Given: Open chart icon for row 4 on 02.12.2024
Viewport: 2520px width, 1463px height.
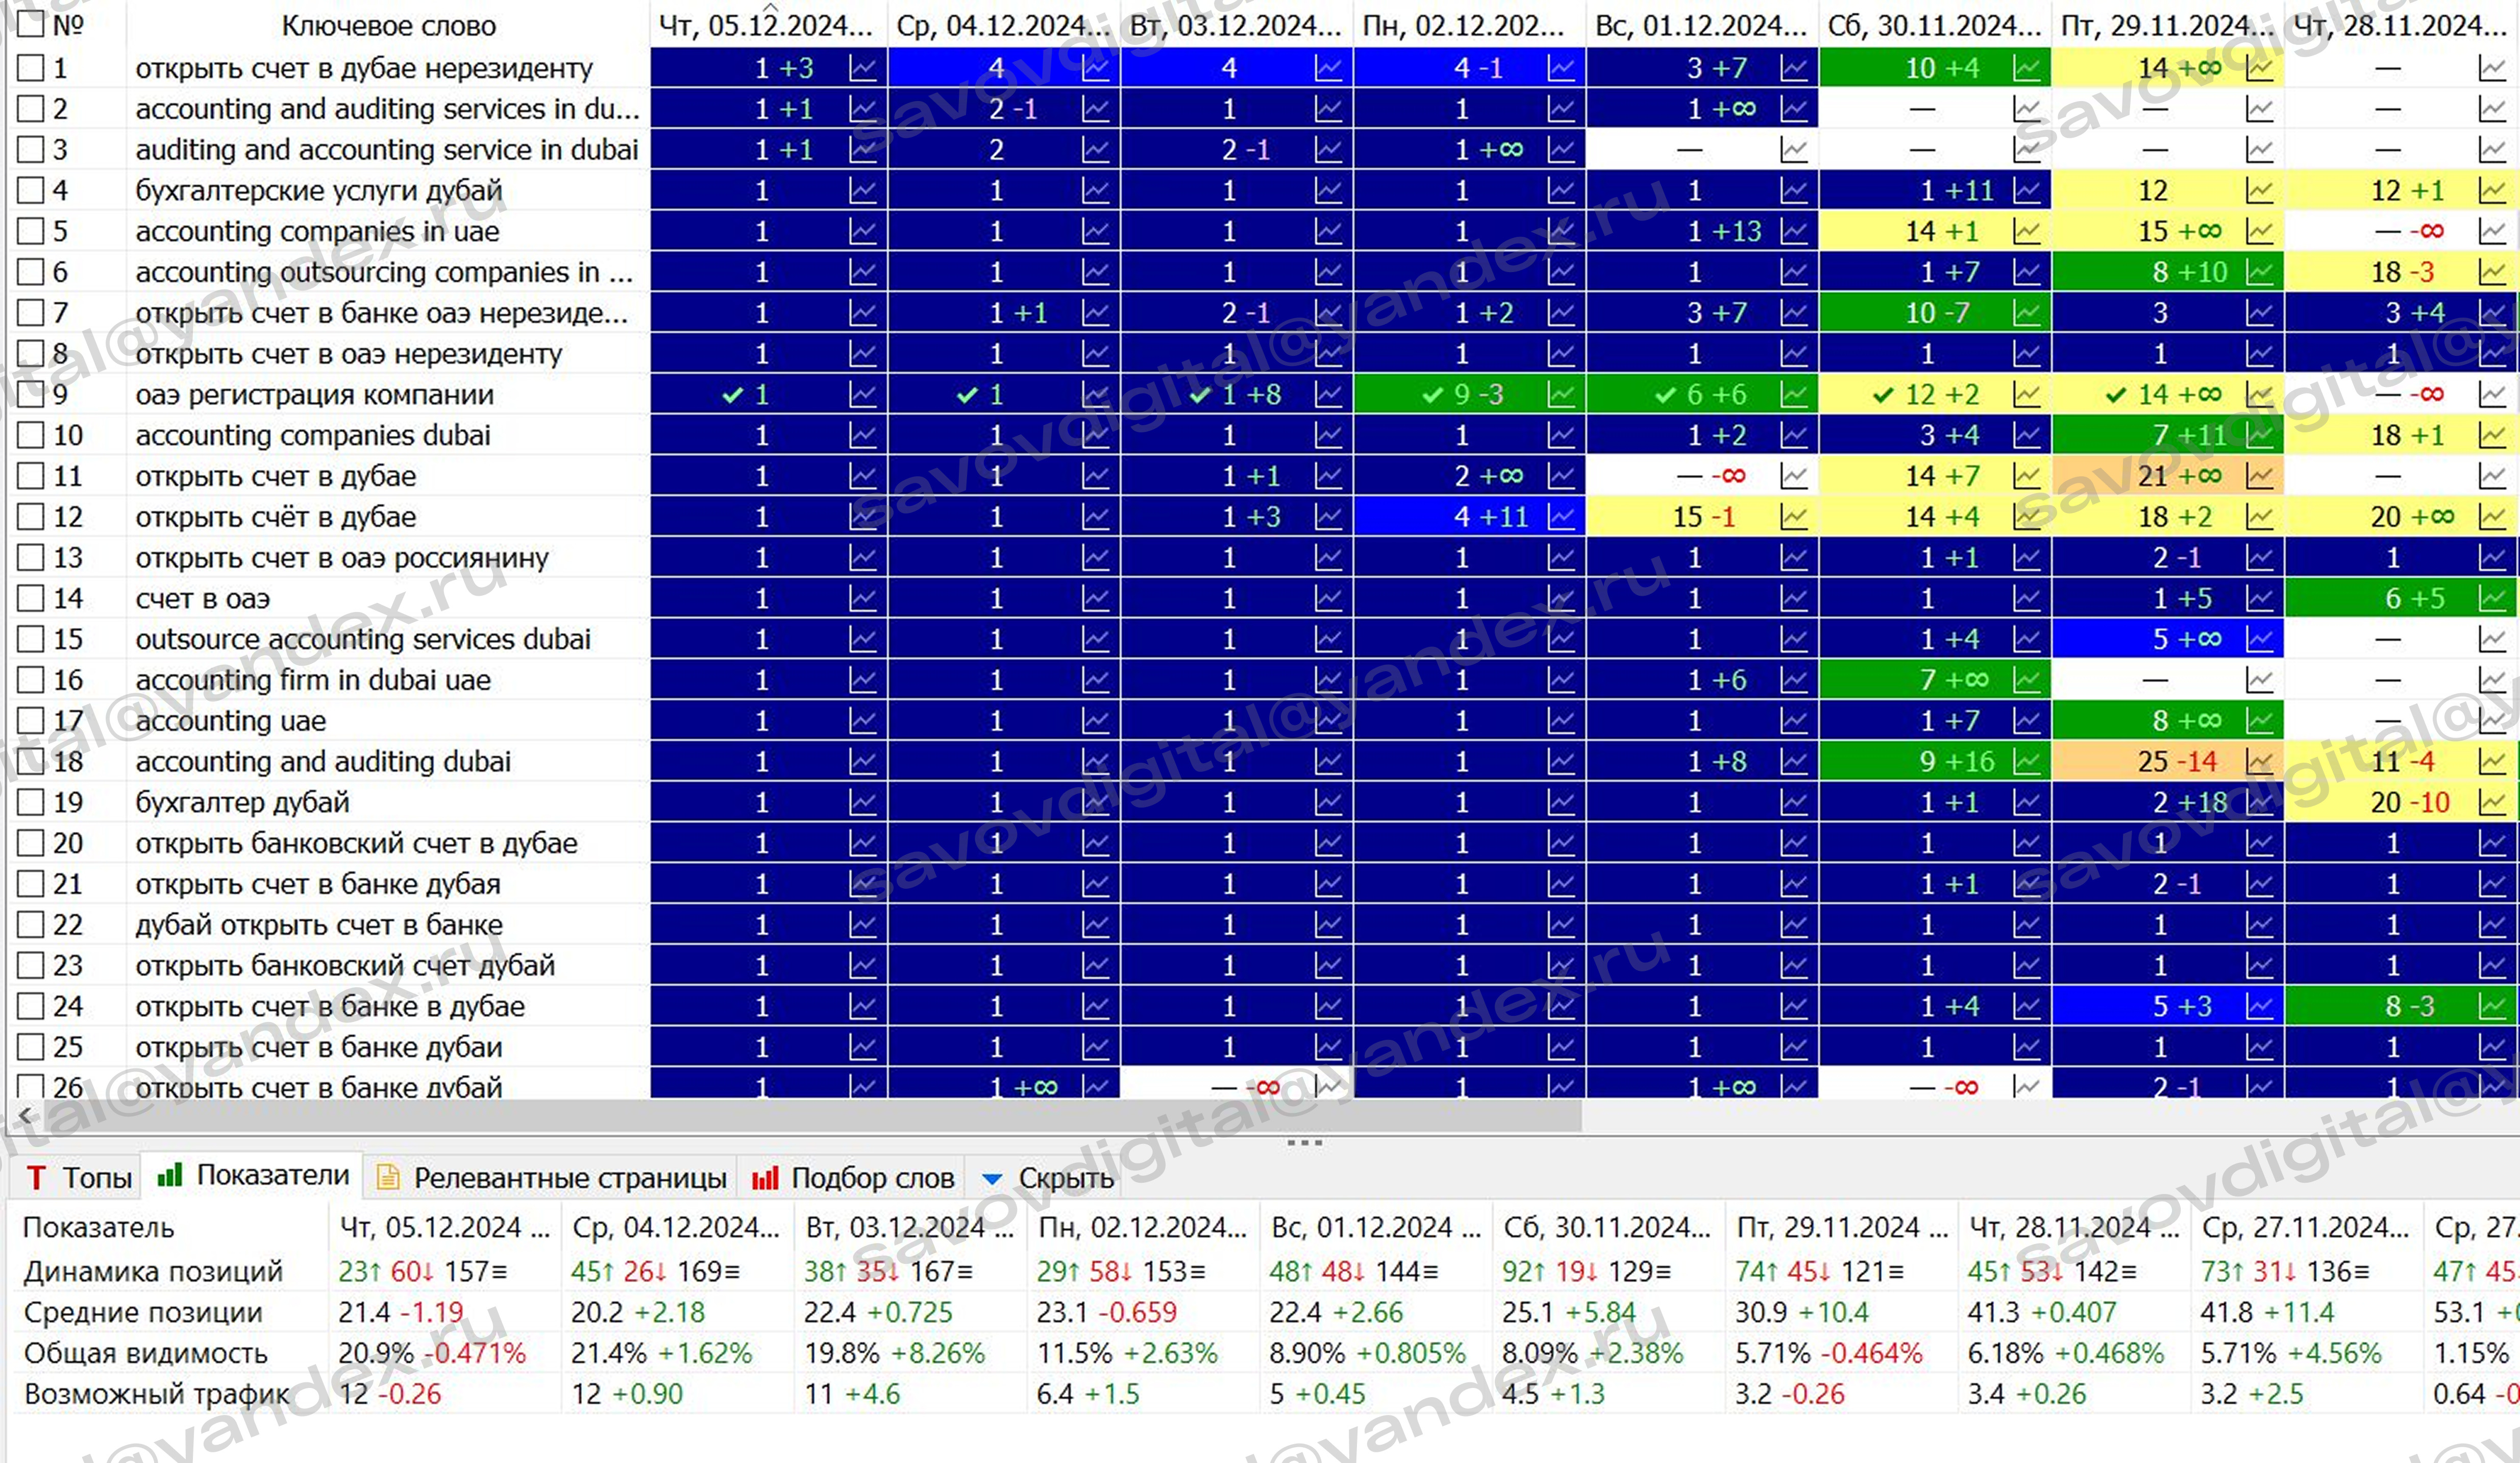Looking at the screenshot, I should (1561, 190).
